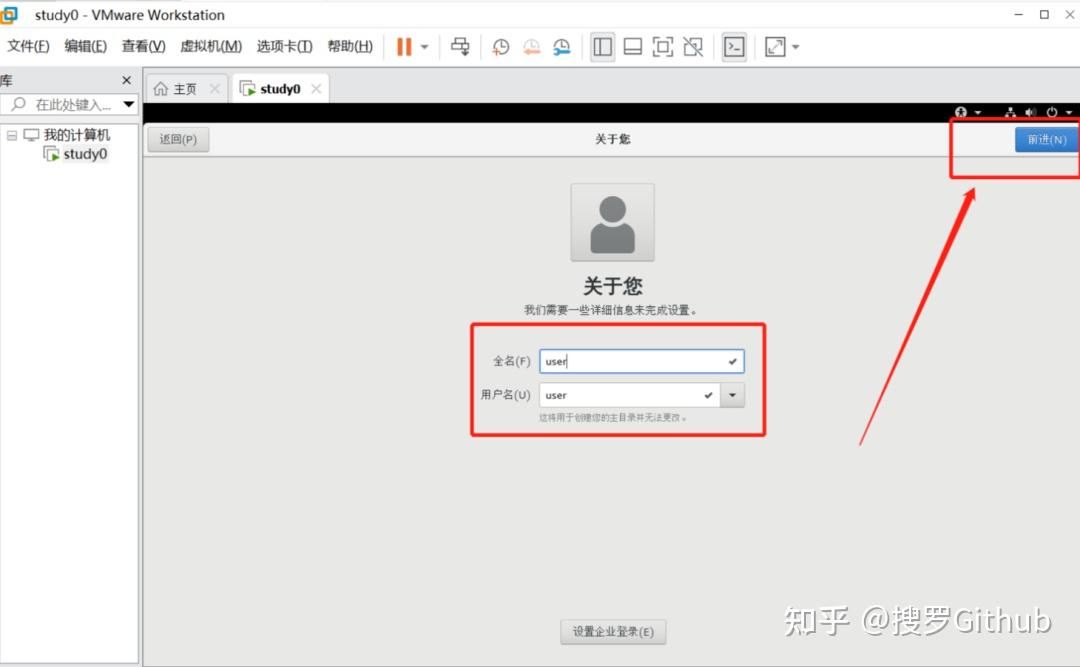This screenshot has width=1080, height=667.
Task: Click the guest volume icon
Action: pyautogui.click(x=1030, y=112)
